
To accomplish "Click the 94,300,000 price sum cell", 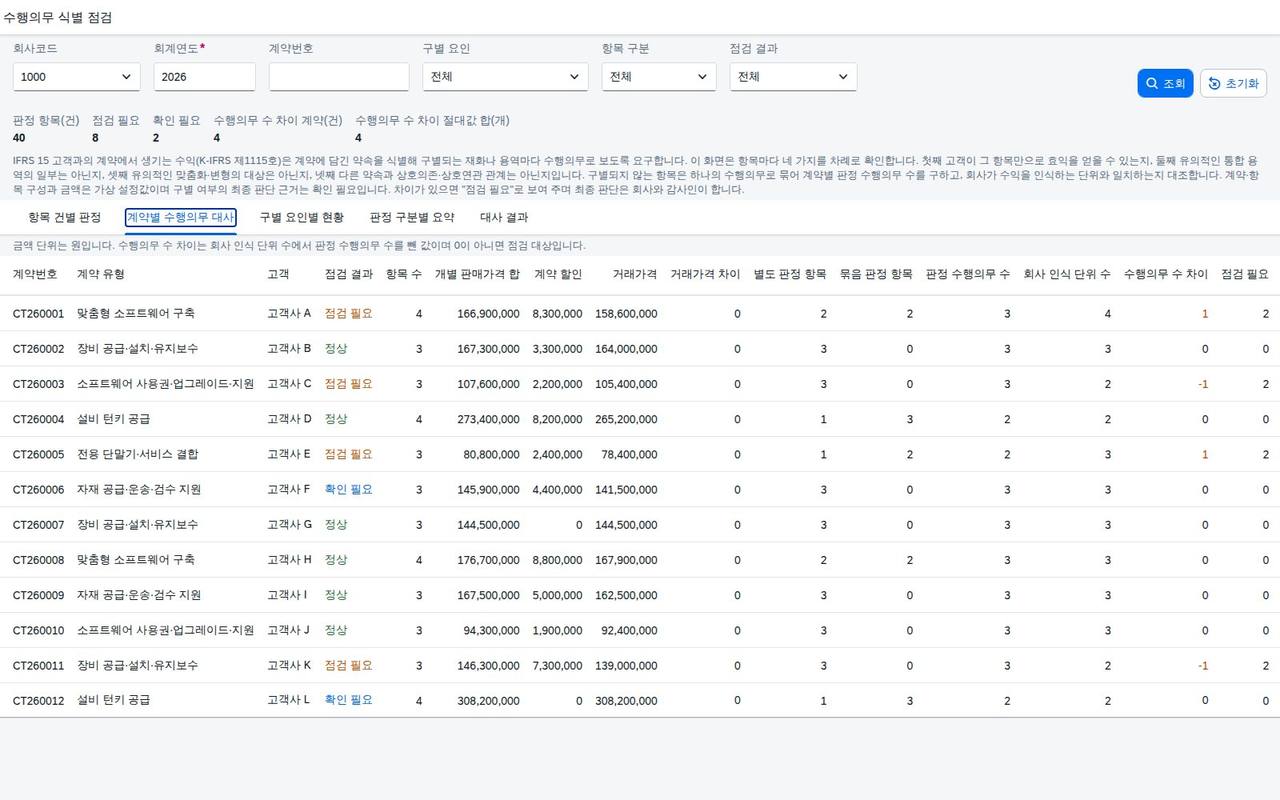I will (492, 630).
